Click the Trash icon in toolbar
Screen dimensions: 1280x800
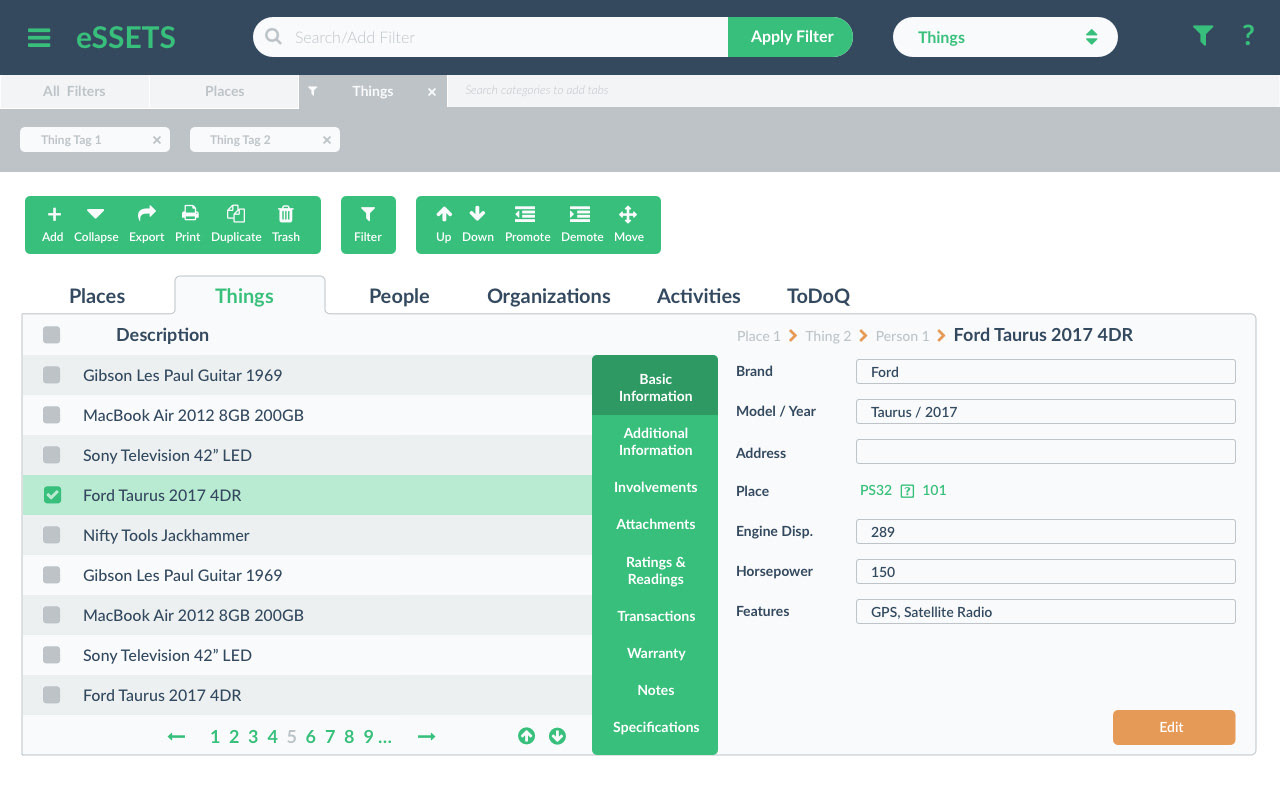tap(286, 214)
